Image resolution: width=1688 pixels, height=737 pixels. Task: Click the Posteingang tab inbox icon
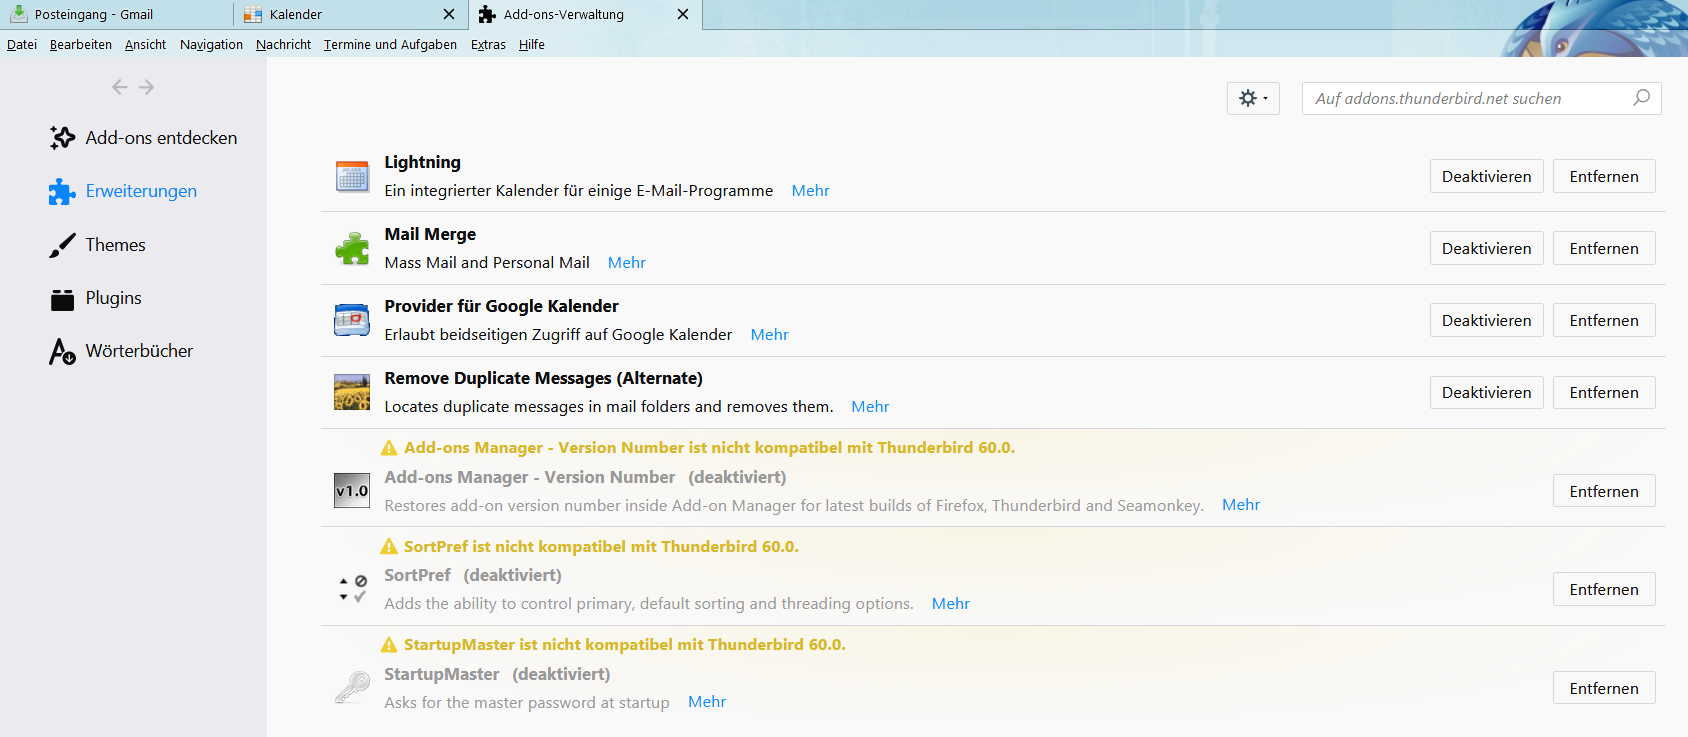tap(19, 14)
